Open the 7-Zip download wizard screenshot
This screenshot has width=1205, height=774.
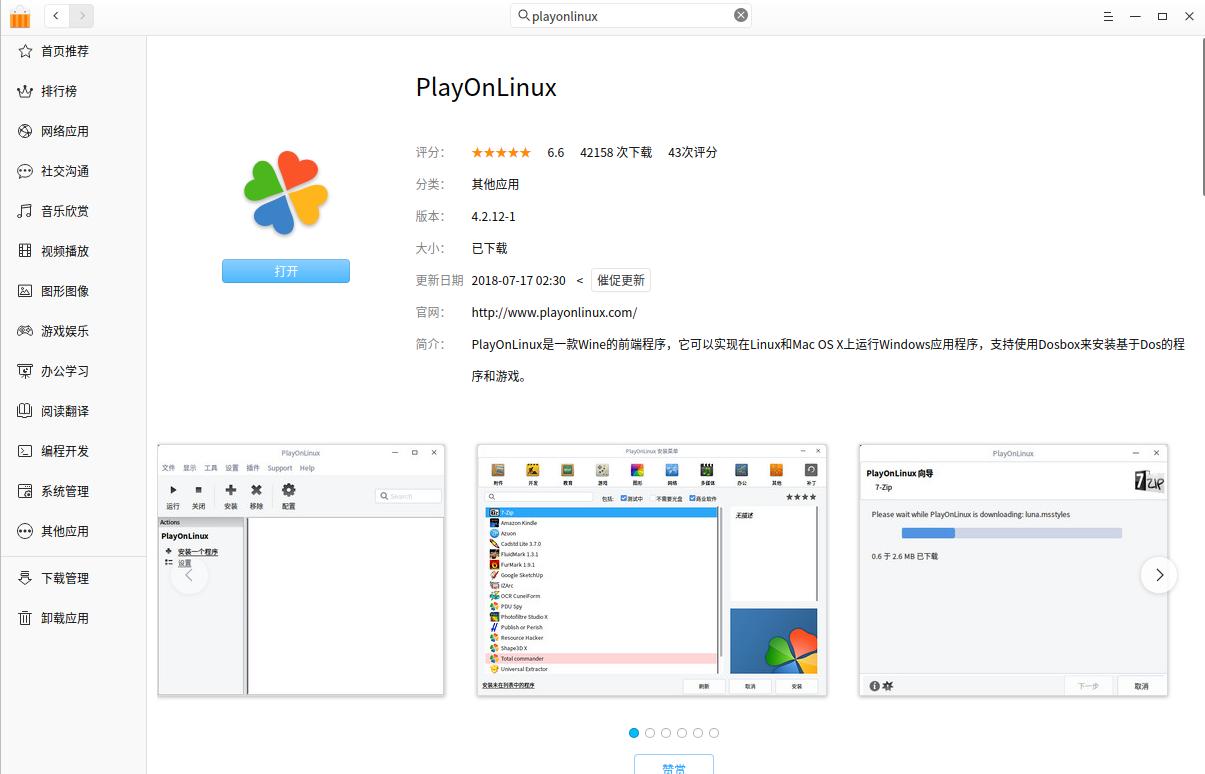(x=1014, y=570)
